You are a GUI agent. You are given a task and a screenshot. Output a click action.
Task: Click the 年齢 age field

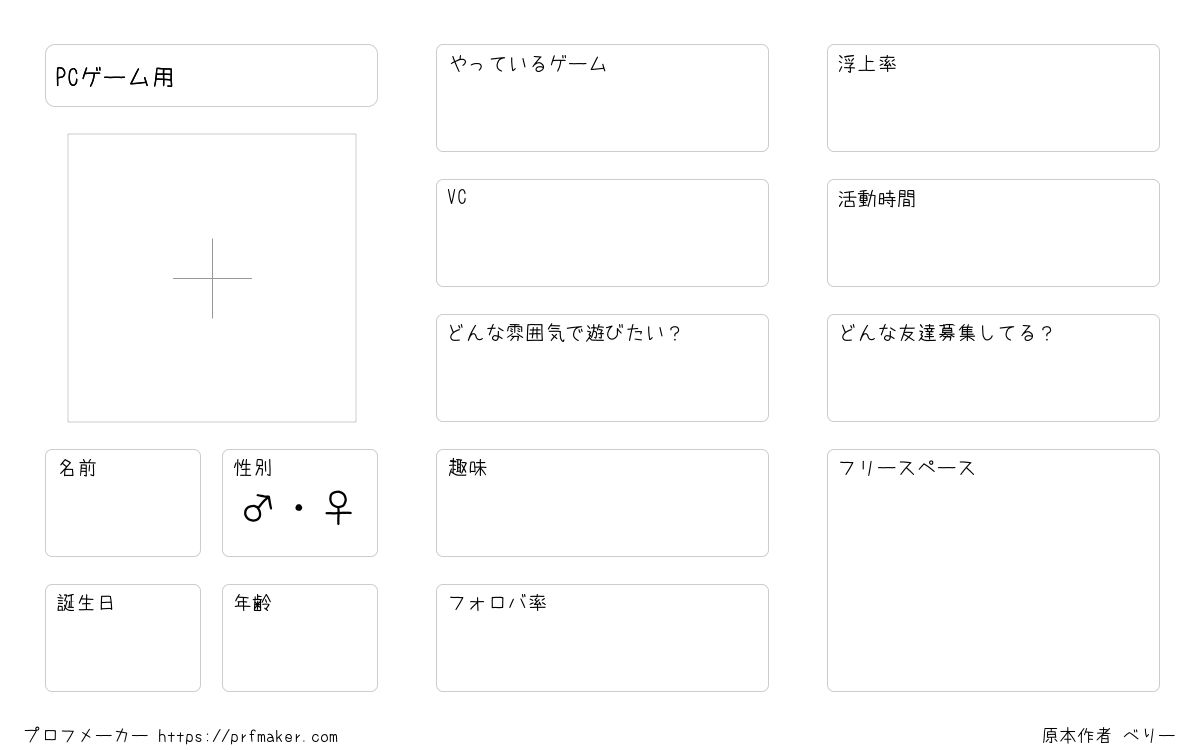[x=300, y=638]
